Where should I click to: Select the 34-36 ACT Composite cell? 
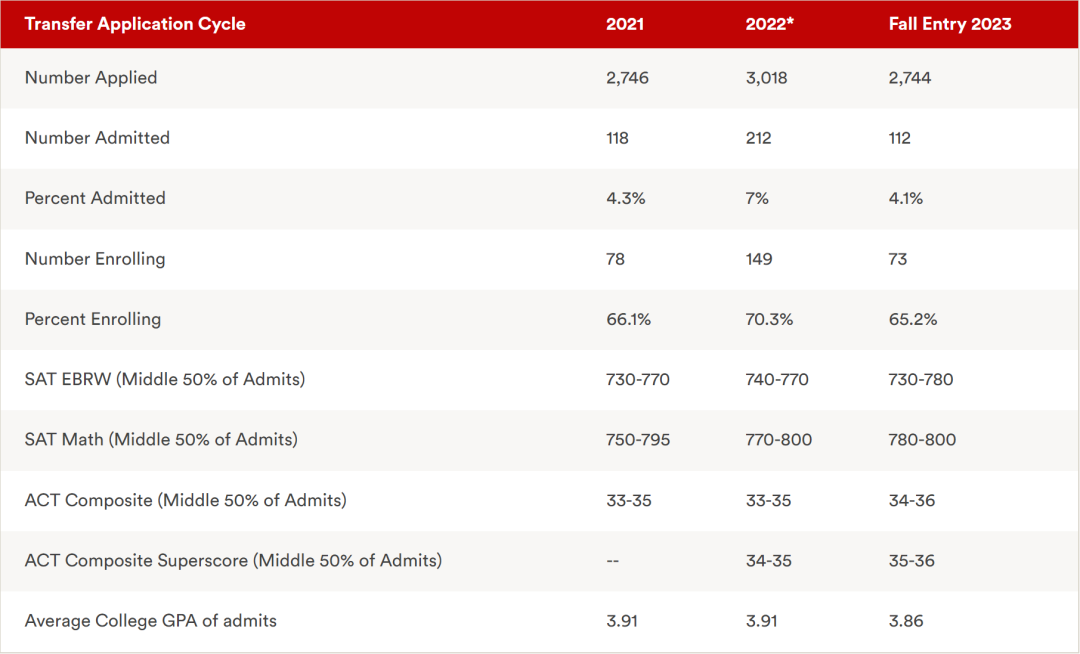tap(912, 500)
